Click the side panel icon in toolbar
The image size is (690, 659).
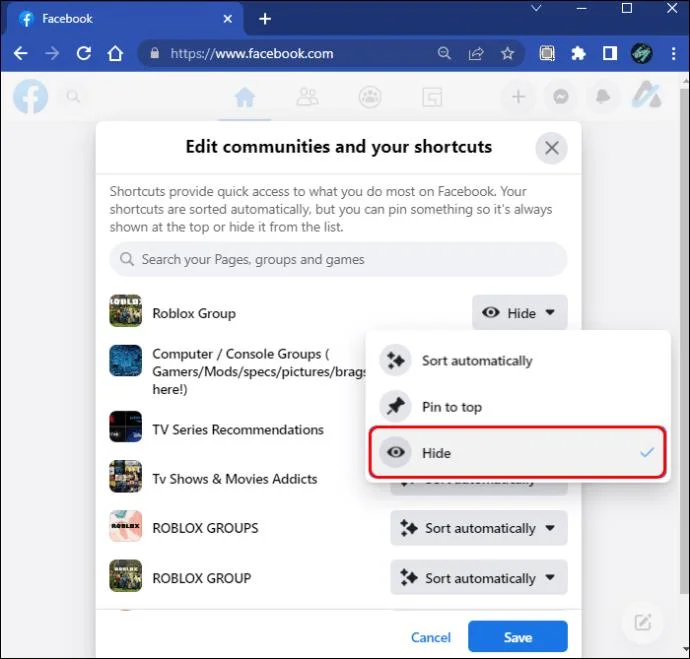pyautogui.click(x=610, y=54)
